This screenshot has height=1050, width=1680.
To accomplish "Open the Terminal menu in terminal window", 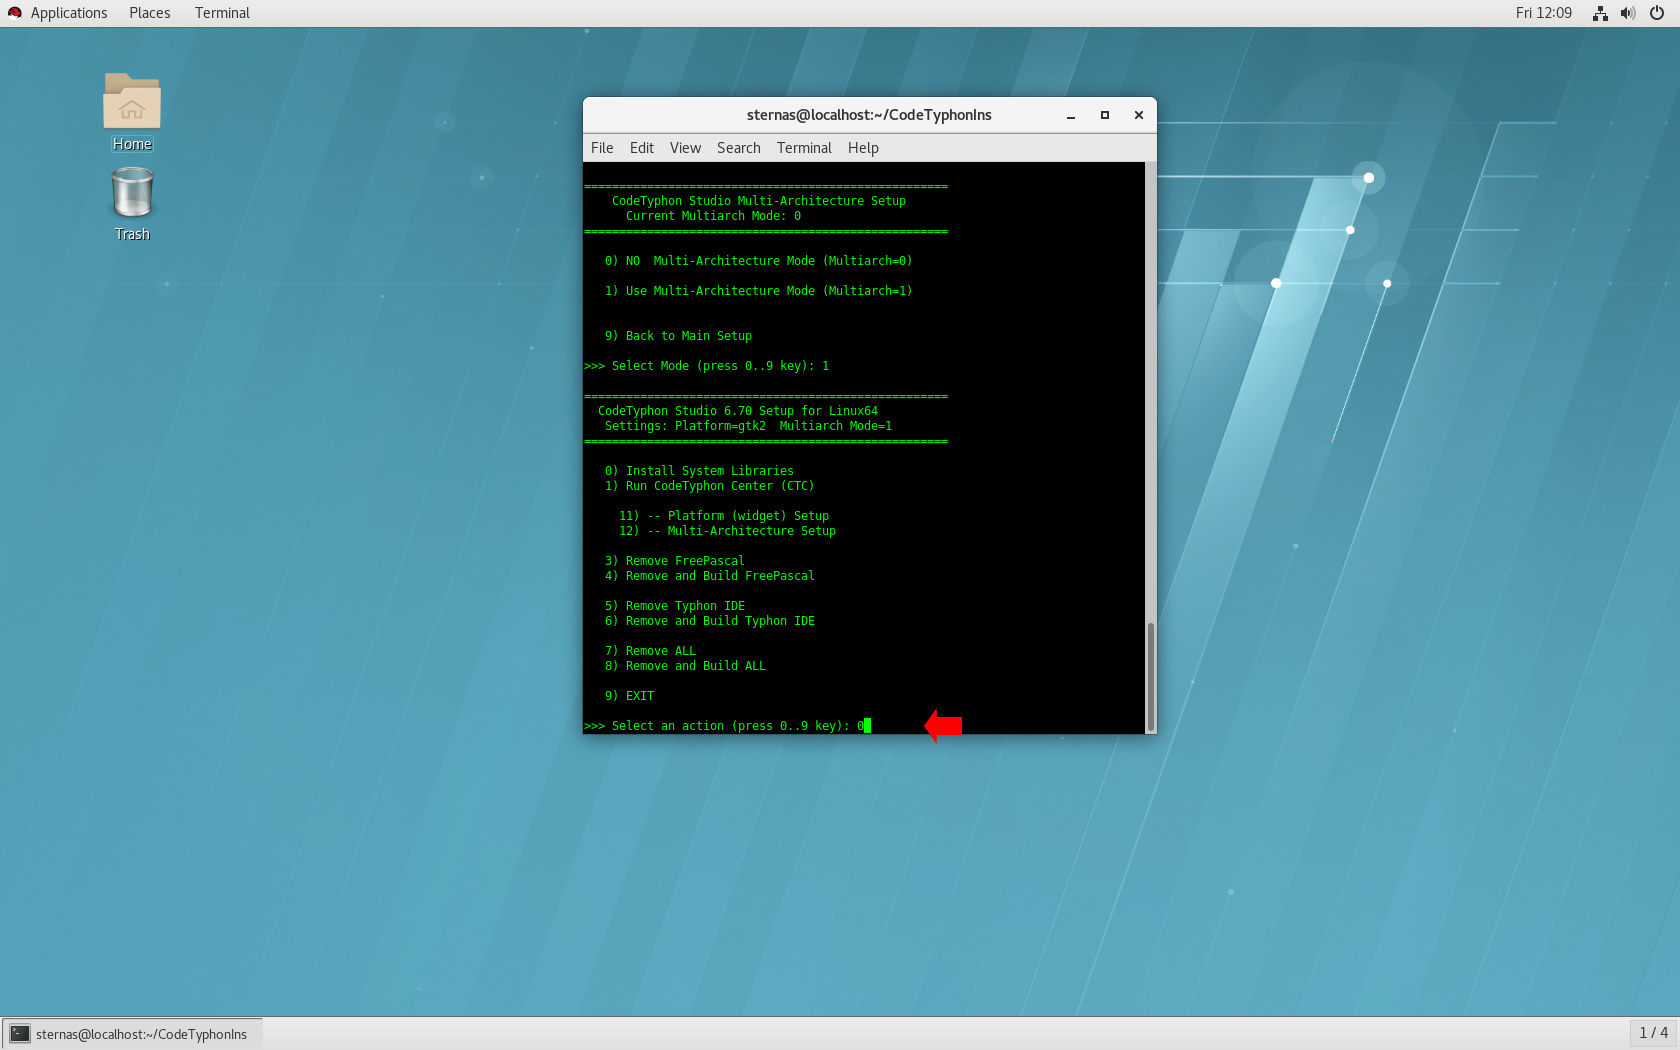I will (x=804, y=148).
